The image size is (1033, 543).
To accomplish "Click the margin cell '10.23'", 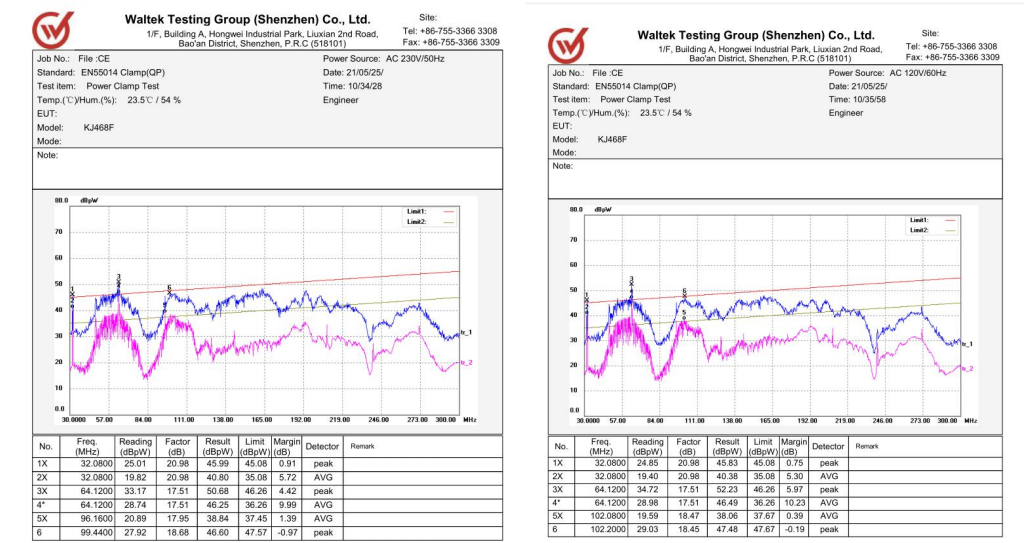I will tap(794, 503).
